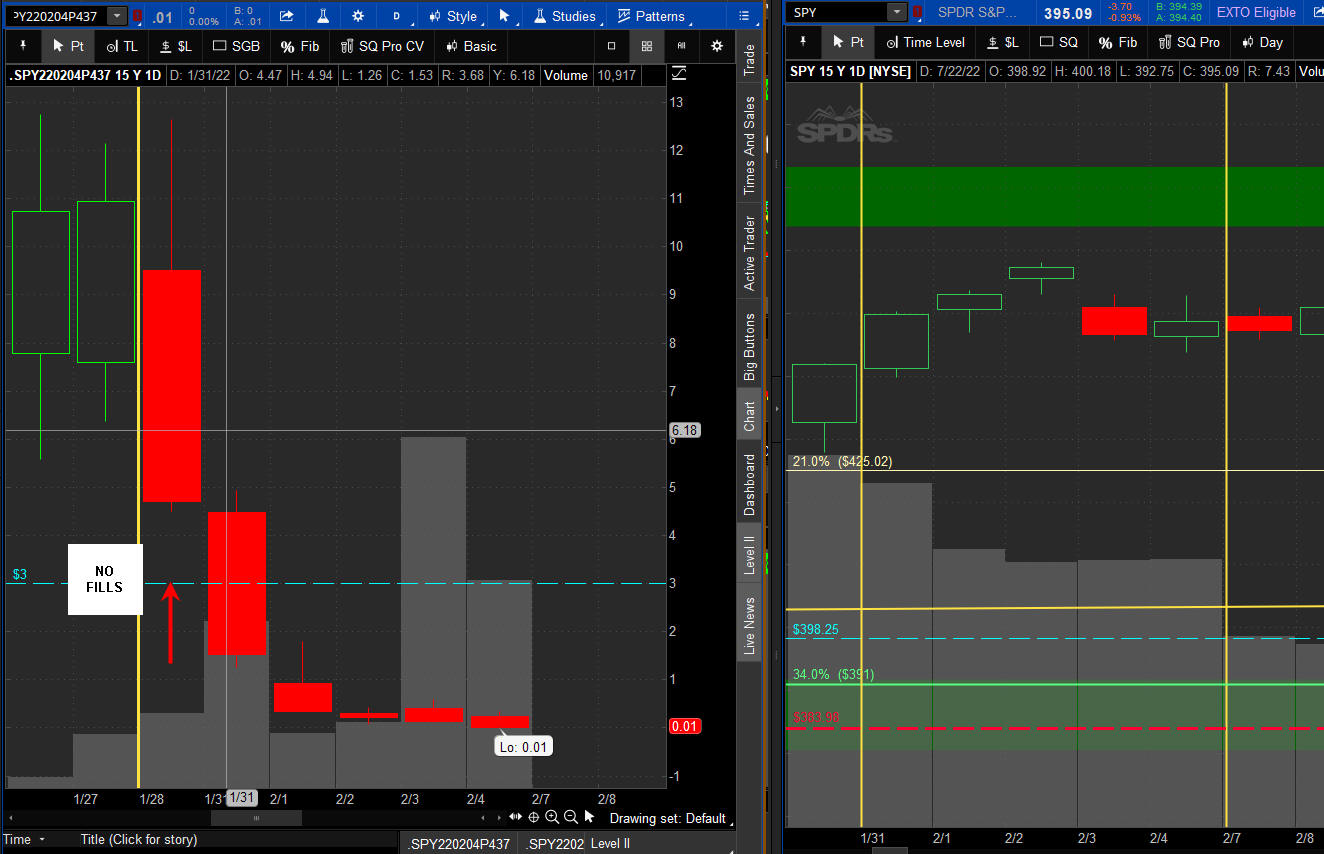Open the Big Buttons side tab

coord(749,347)
